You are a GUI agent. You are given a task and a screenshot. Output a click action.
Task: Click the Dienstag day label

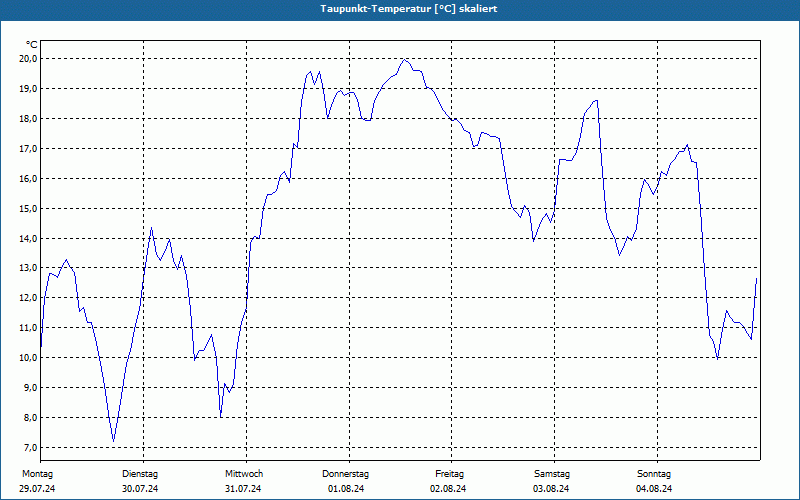[140, 474]
